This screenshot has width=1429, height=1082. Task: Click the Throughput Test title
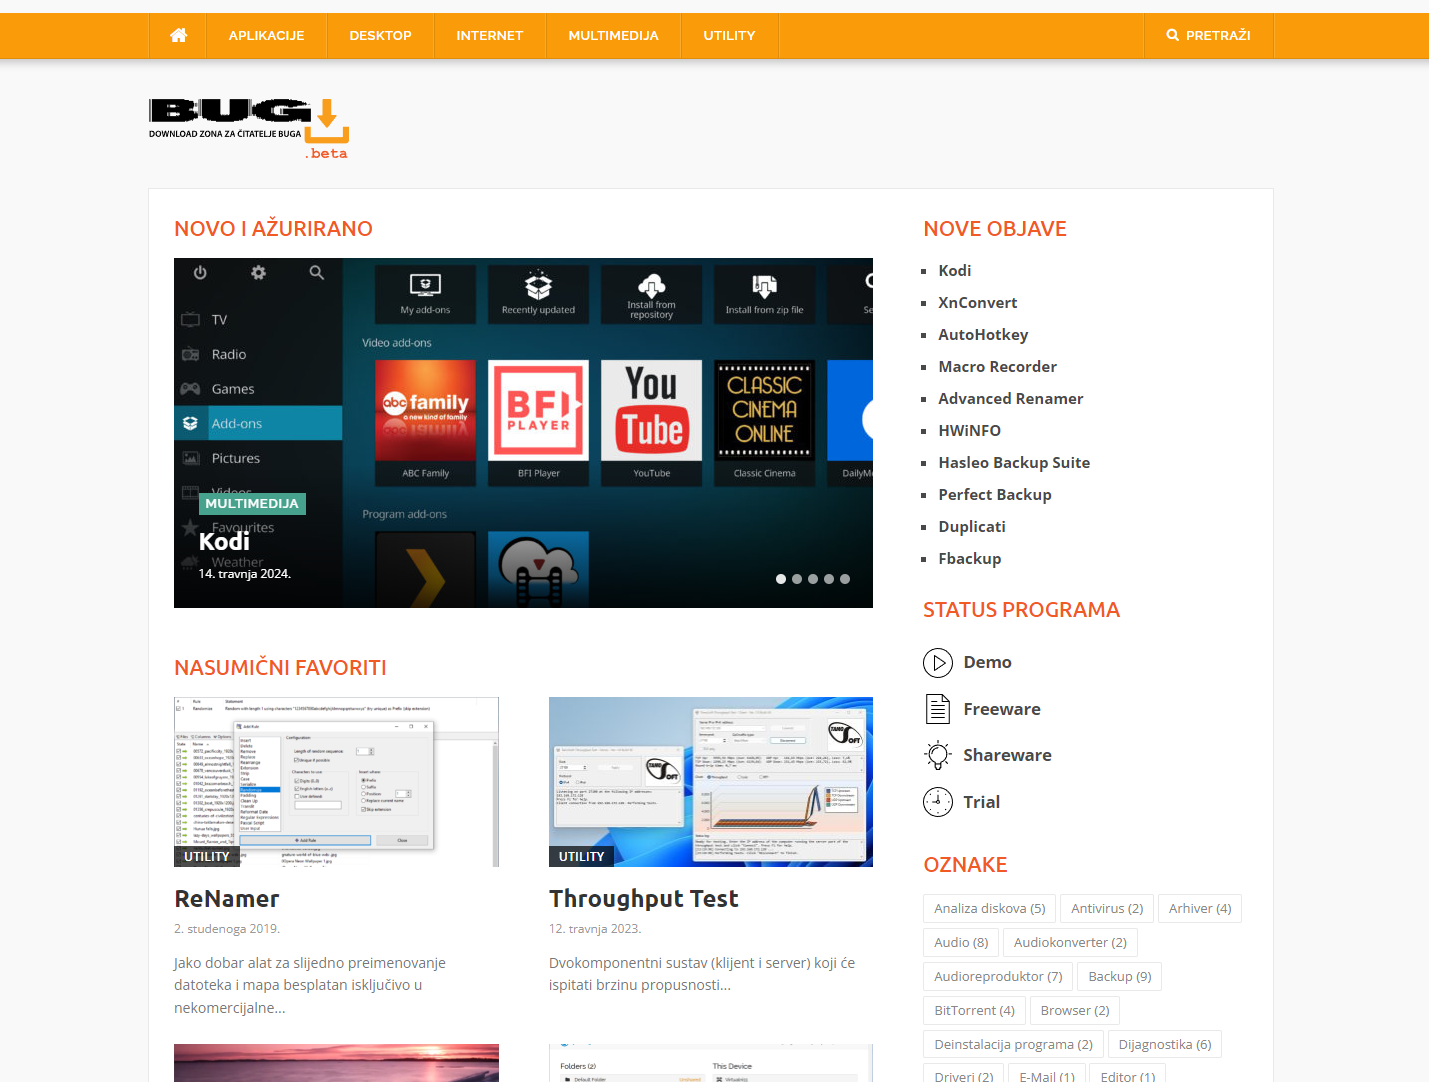(x=644, y=899)
